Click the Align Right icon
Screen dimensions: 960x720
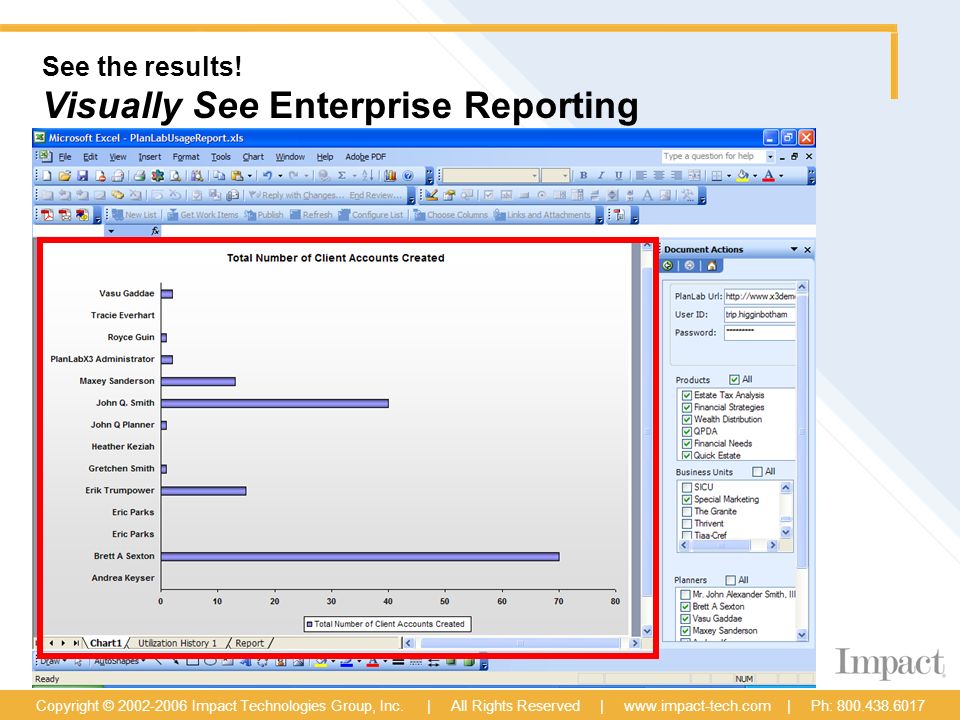[677, 176]
